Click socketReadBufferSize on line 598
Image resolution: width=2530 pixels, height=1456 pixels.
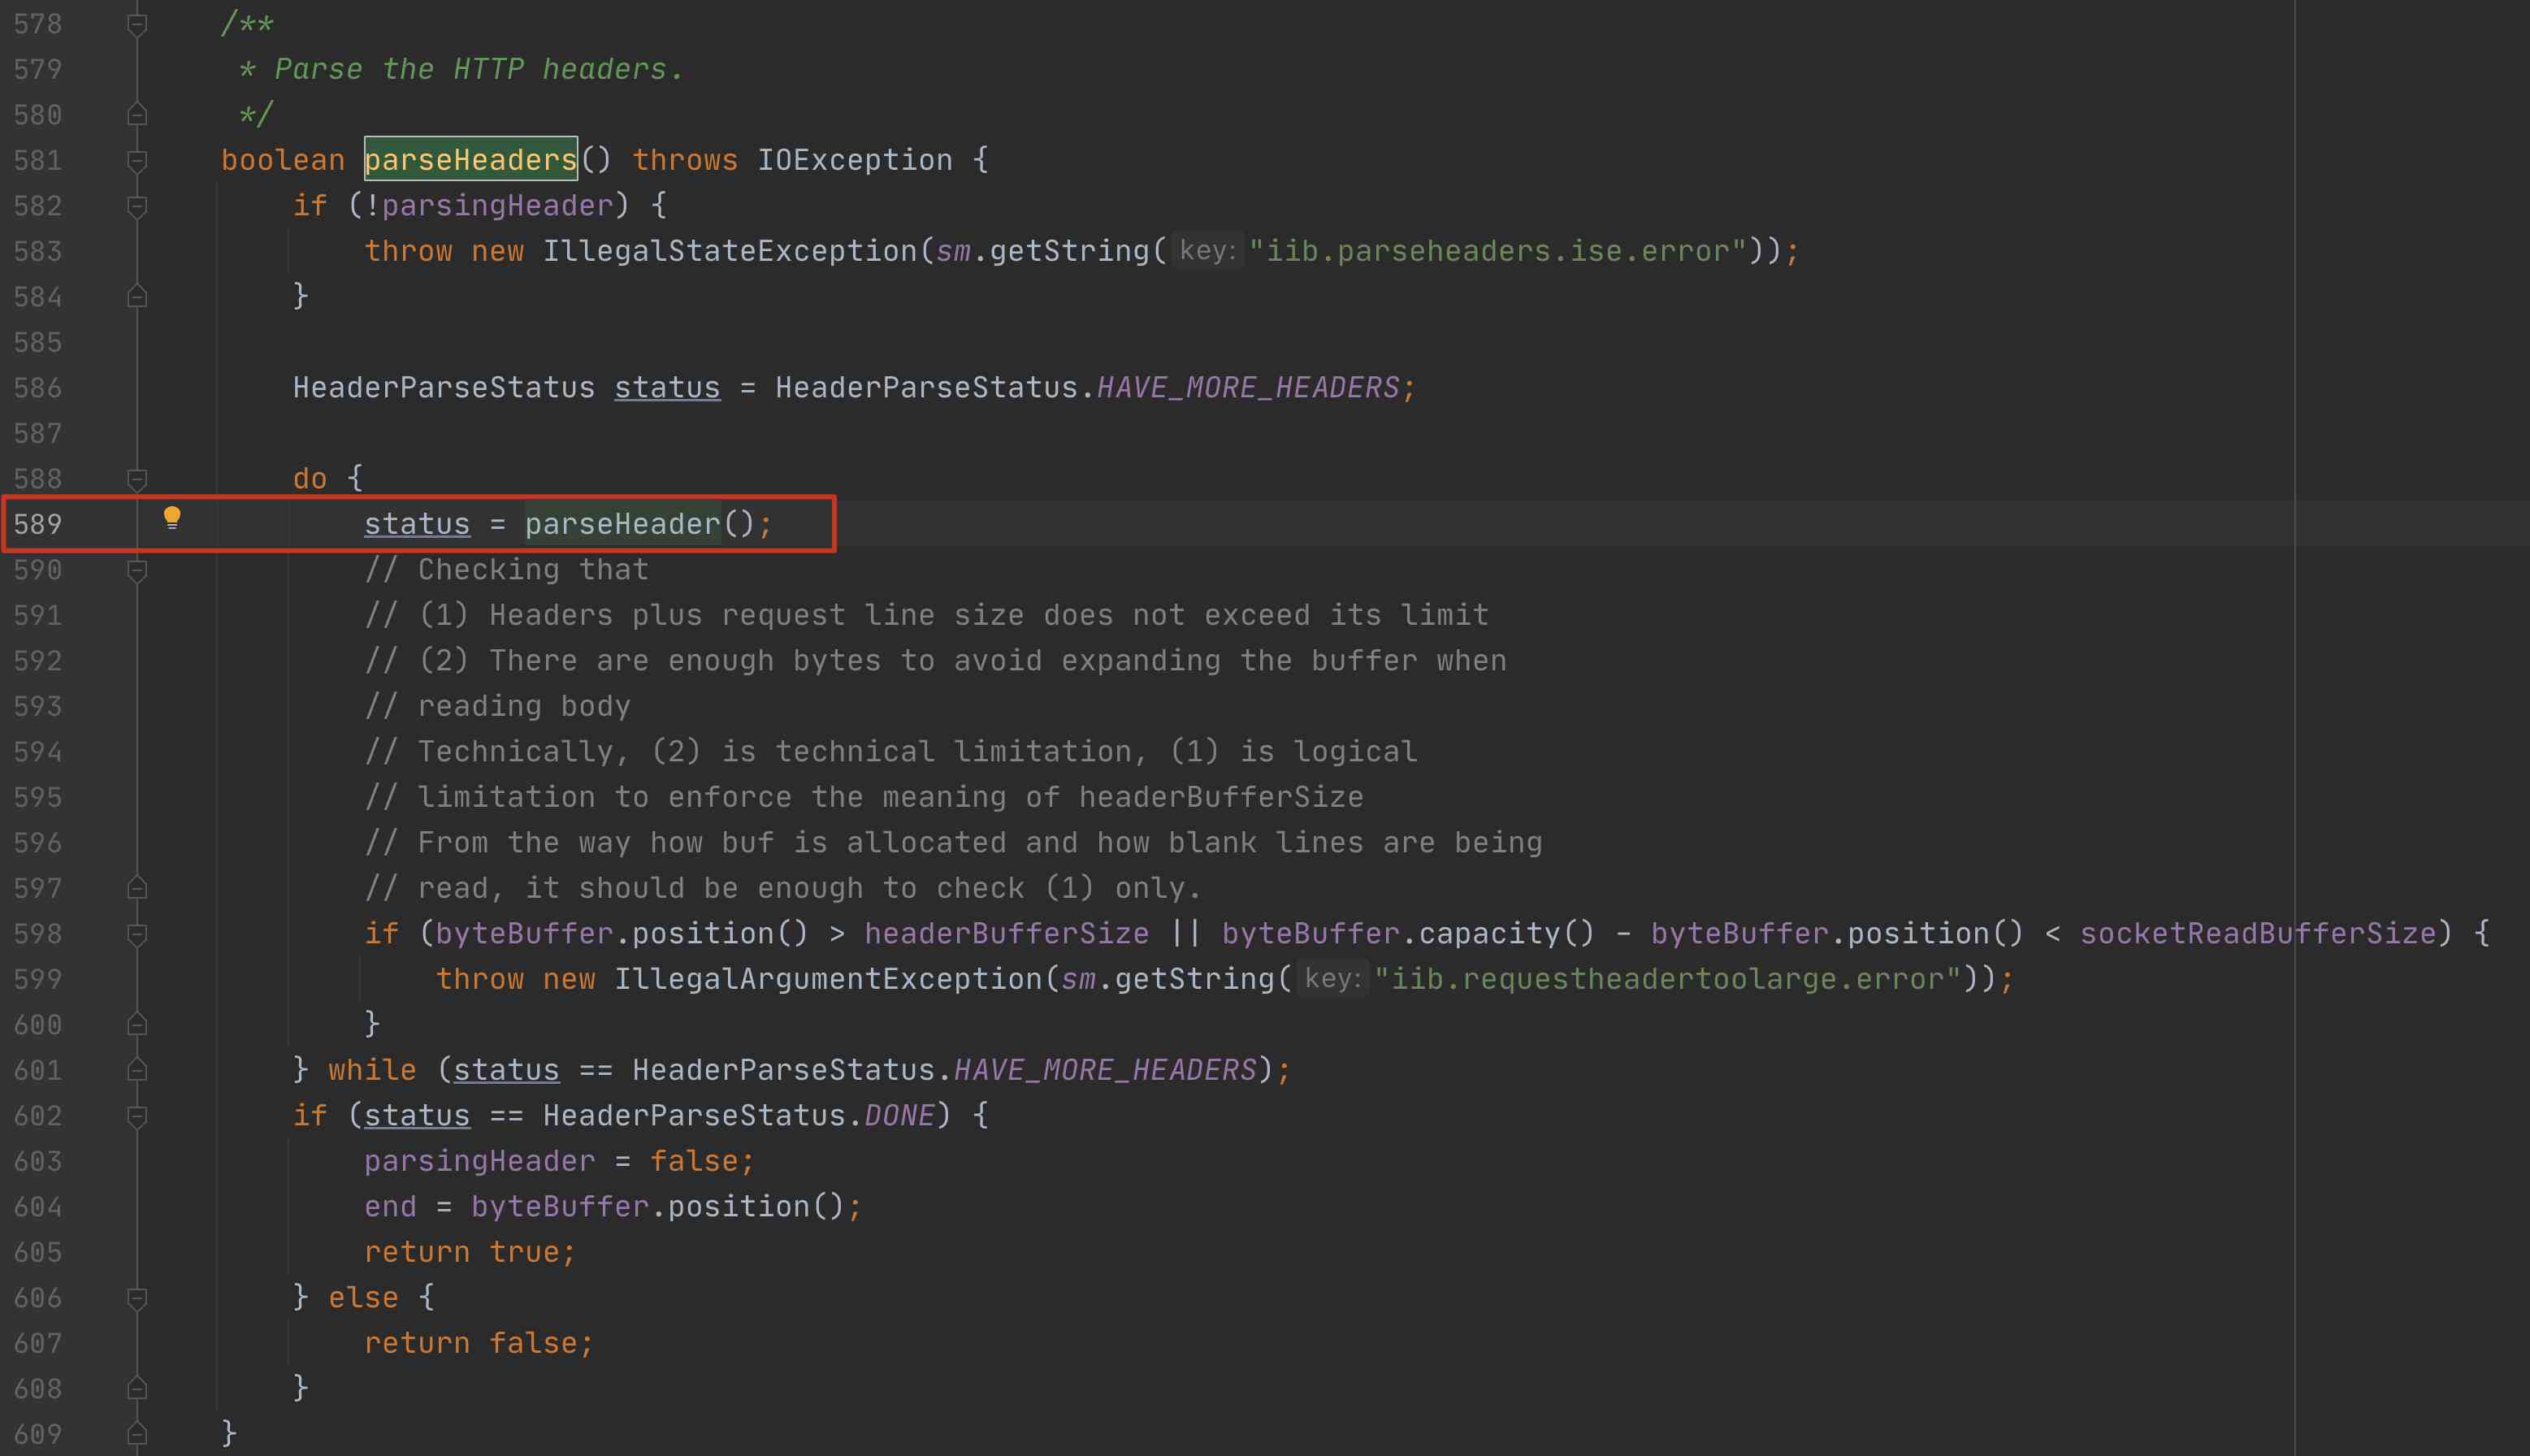pos(2258,934)
